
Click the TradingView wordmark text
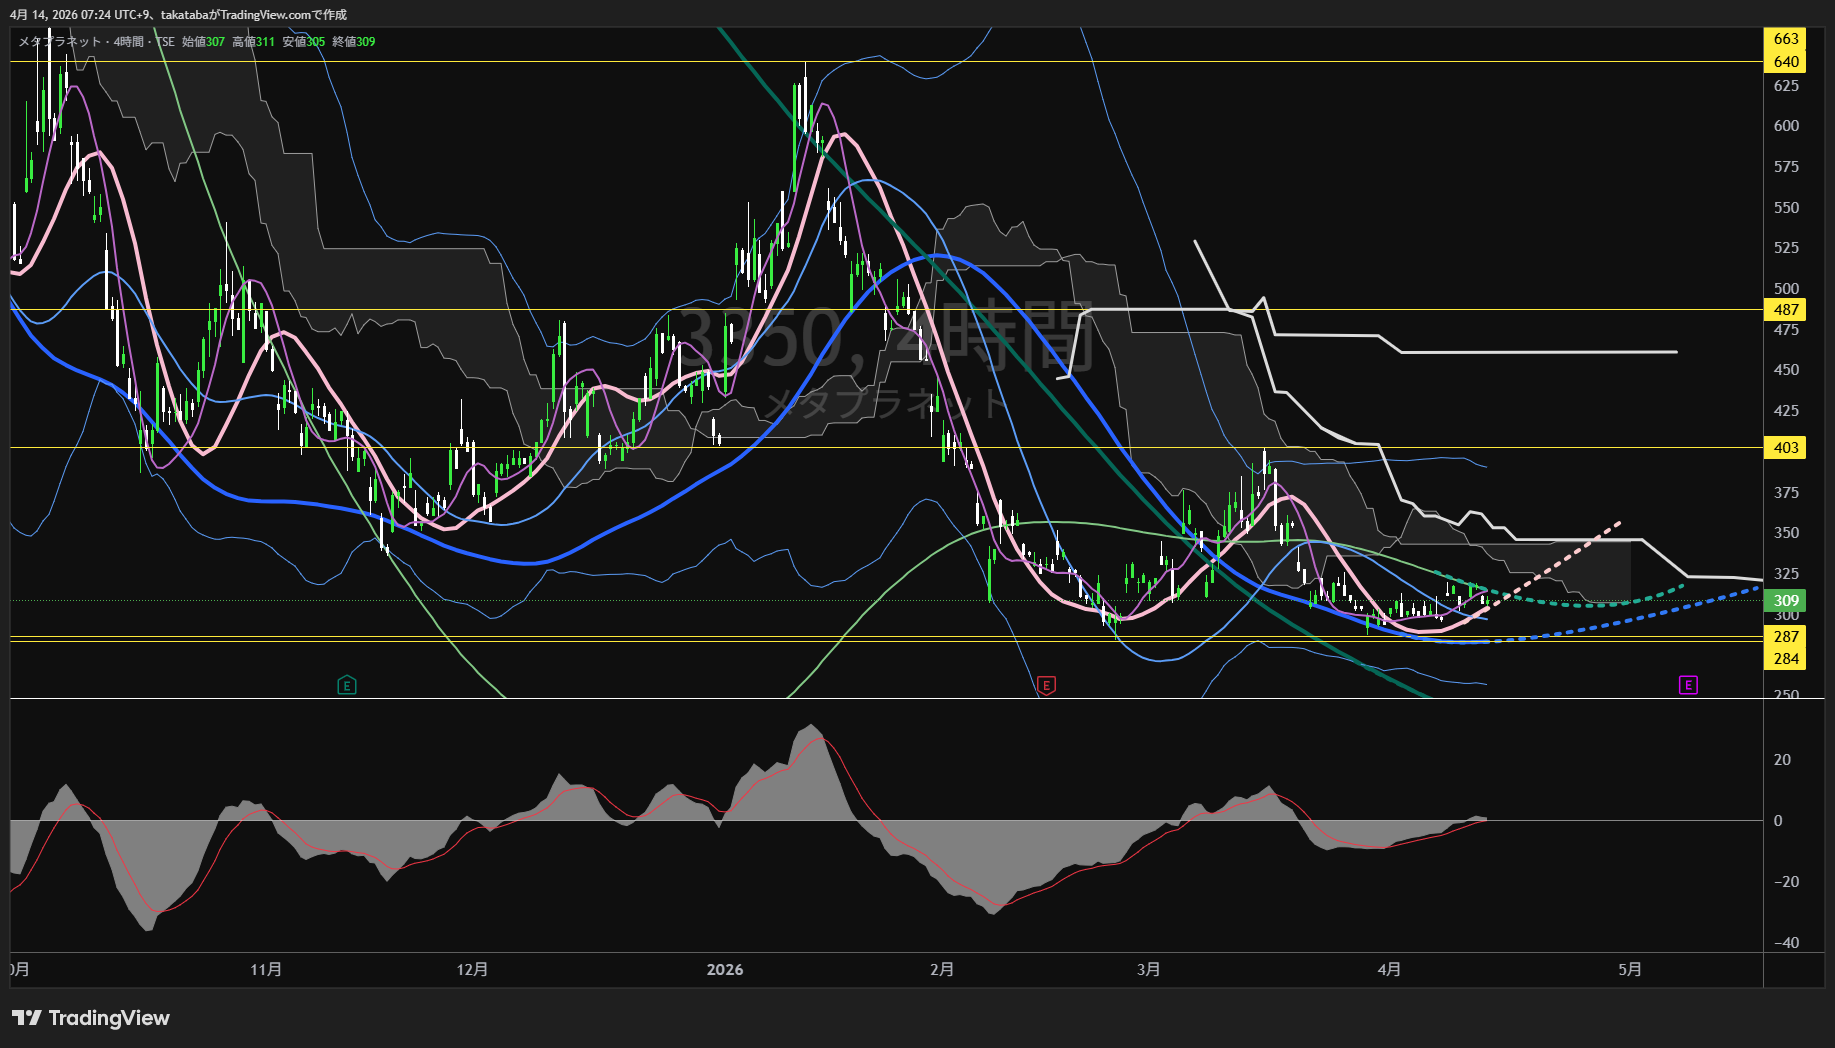[109, 1018]
